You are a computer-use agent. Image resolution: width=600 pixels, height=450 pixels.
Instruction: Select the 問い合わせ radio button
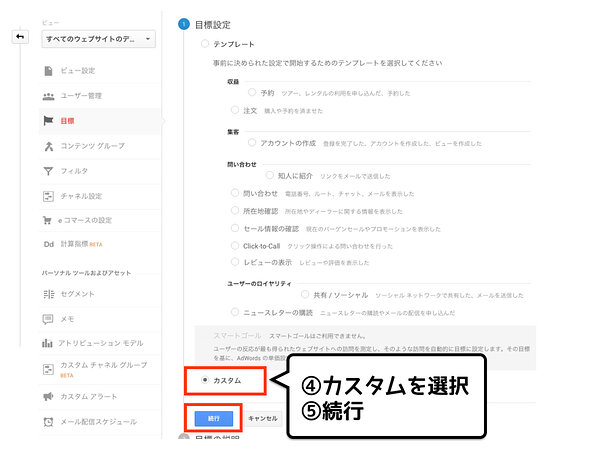(x=235, y=193)
